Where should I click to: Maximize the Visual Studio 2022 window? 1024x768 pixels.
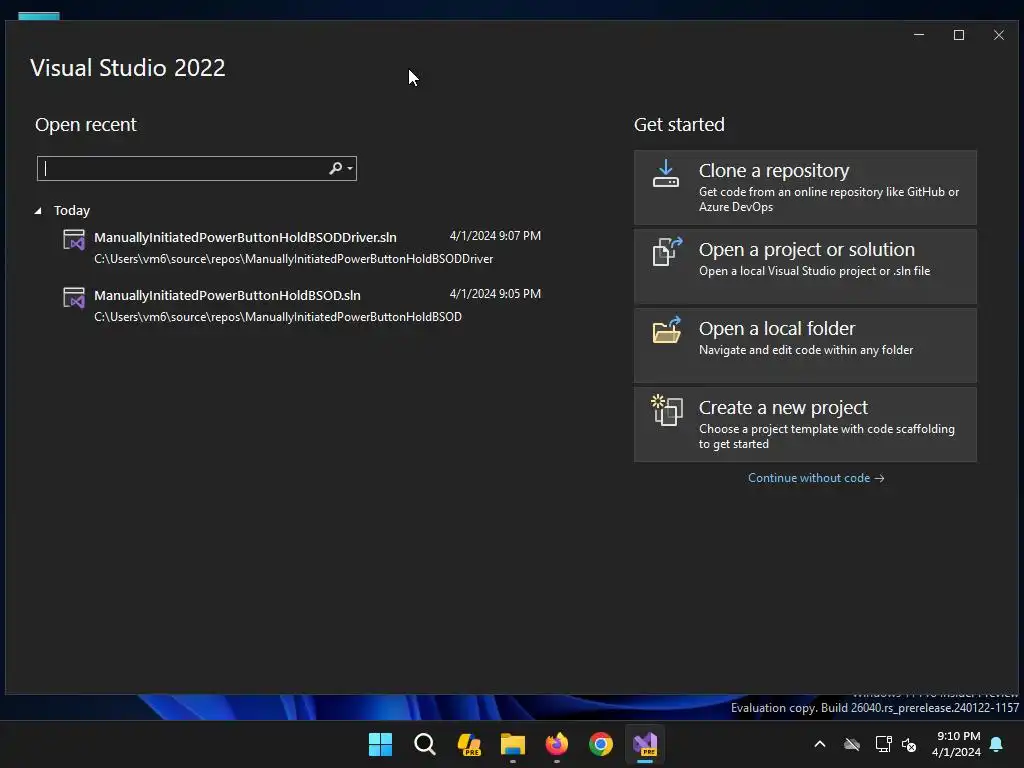pos(959,35)
